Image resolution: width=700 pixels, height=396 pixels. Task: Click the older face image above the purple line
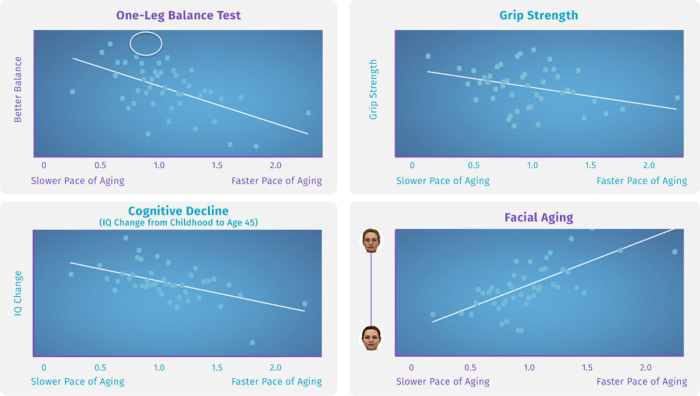(371, 241)
